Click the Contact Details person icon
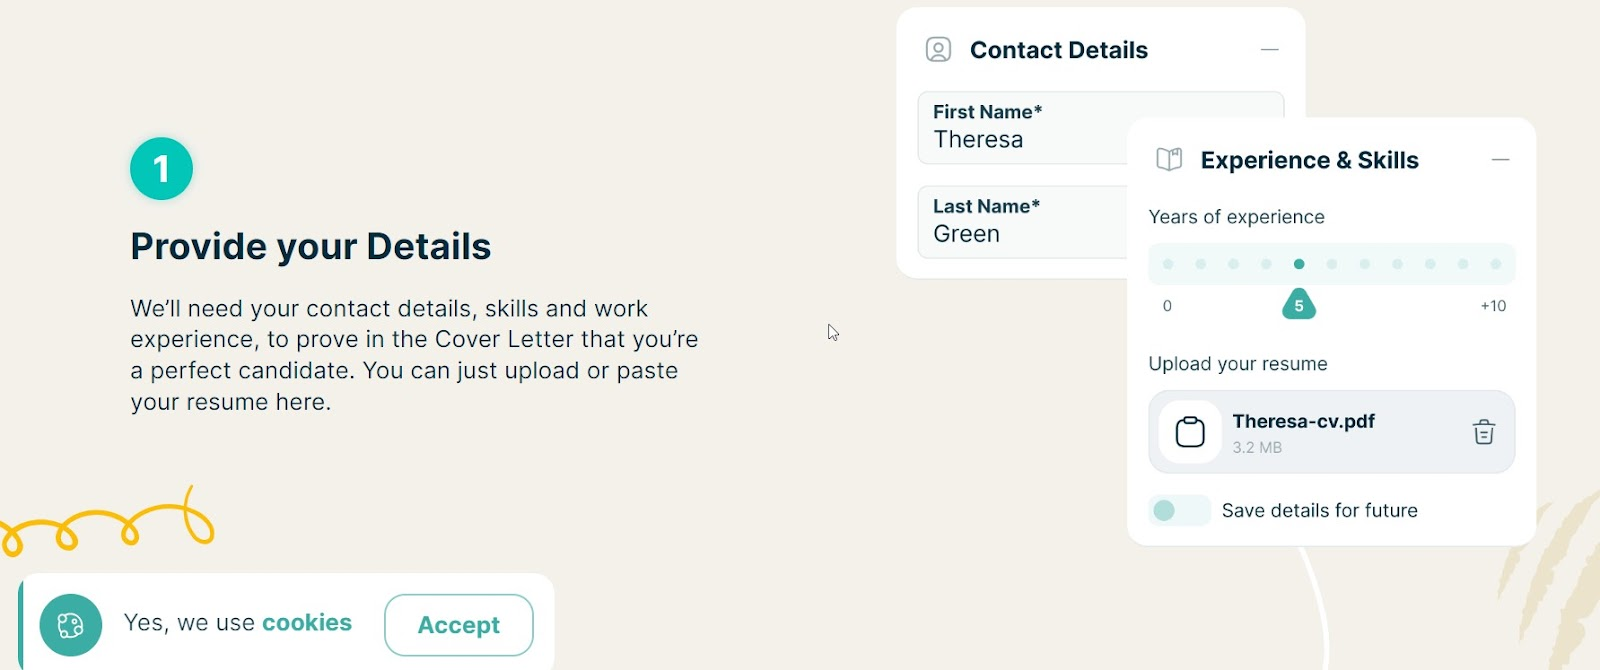 pyautogui.click(x=938, y=49)
